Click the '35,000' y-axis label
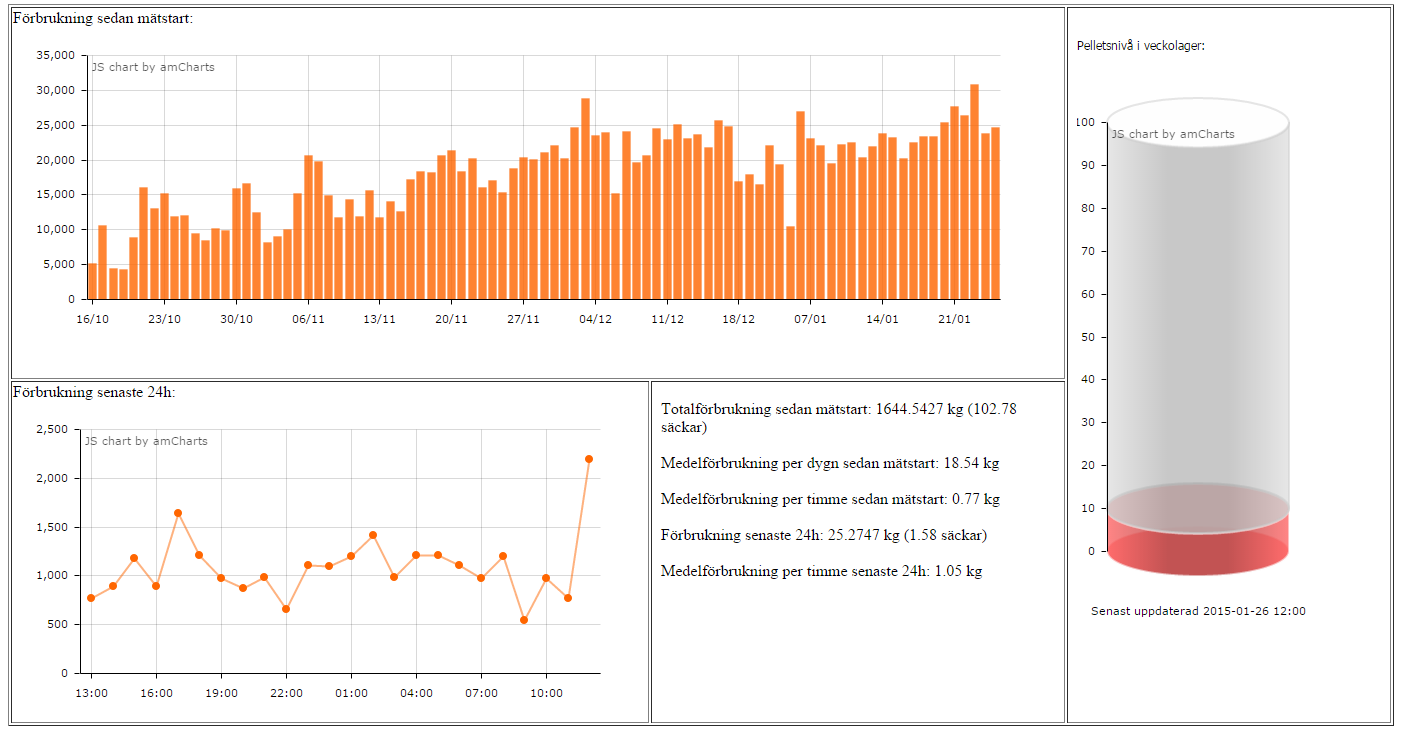The height and width of the screenshot is (732, 1404). 55,56
